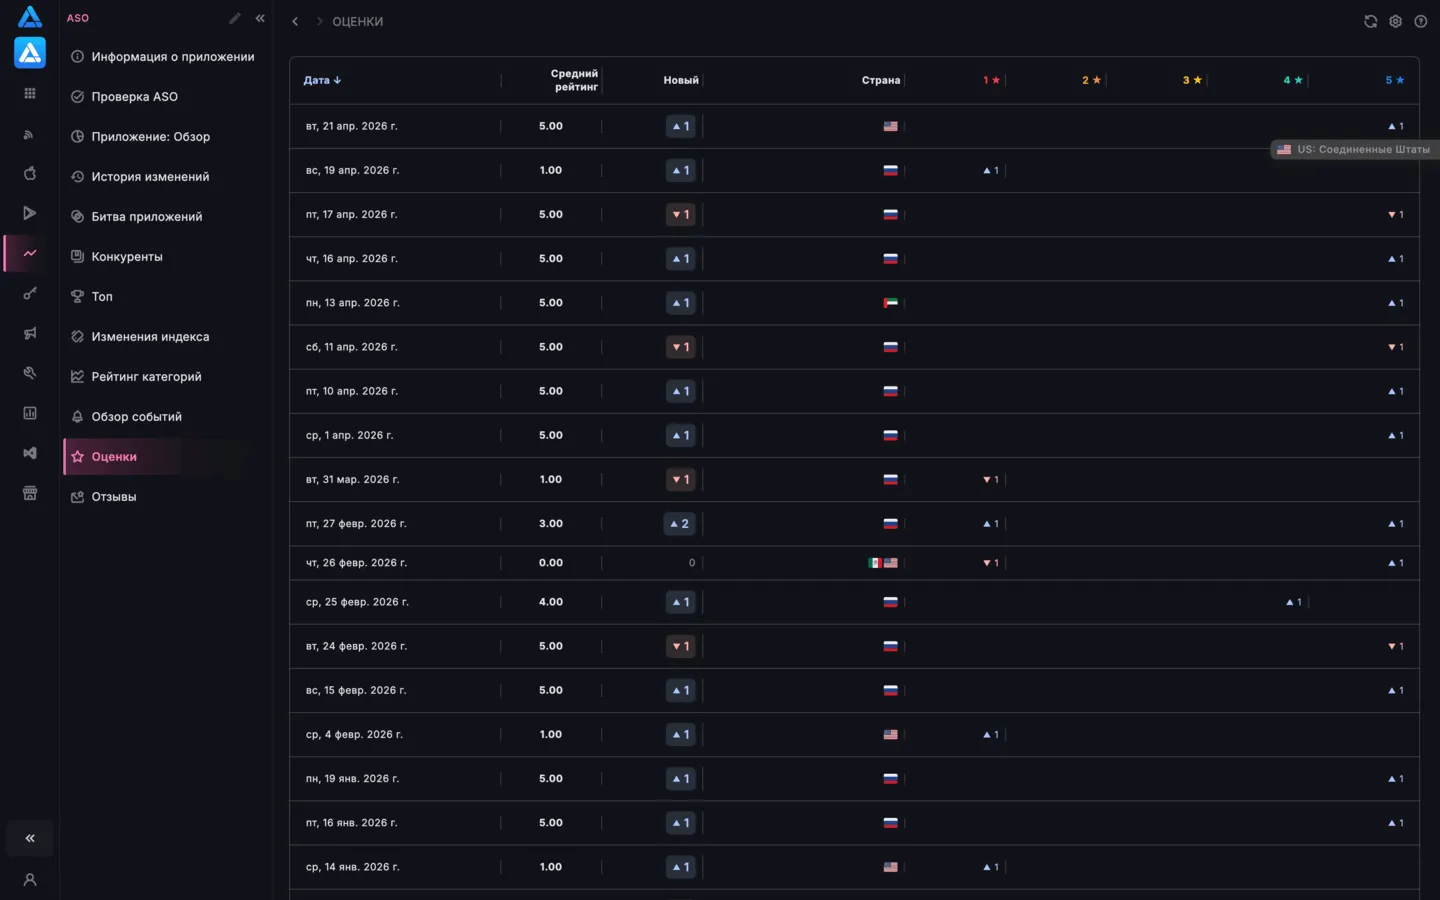
Task: Open the megaphone icon in left rail
Action: click(x=30, y=333)
